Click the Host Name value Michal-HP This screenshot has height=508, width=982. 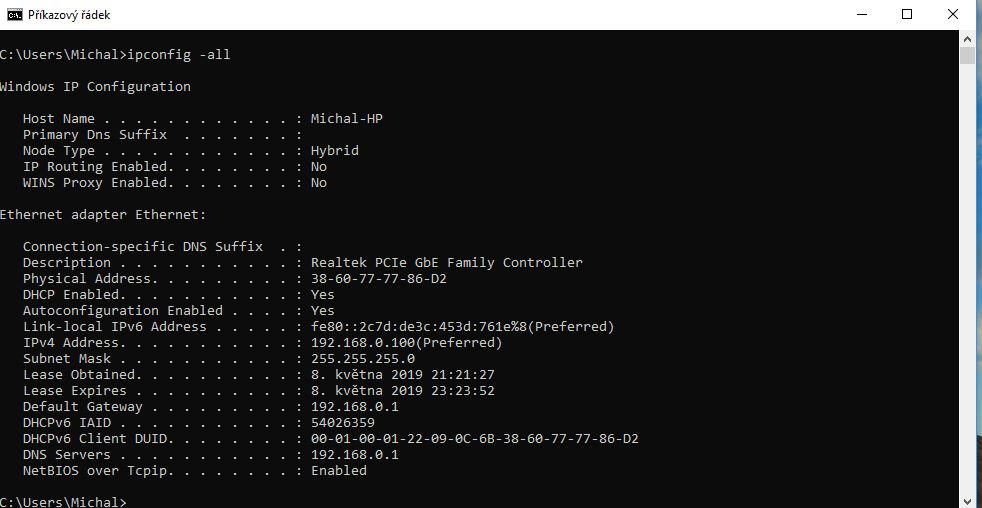pyautogui.click(x=346, y=118)
